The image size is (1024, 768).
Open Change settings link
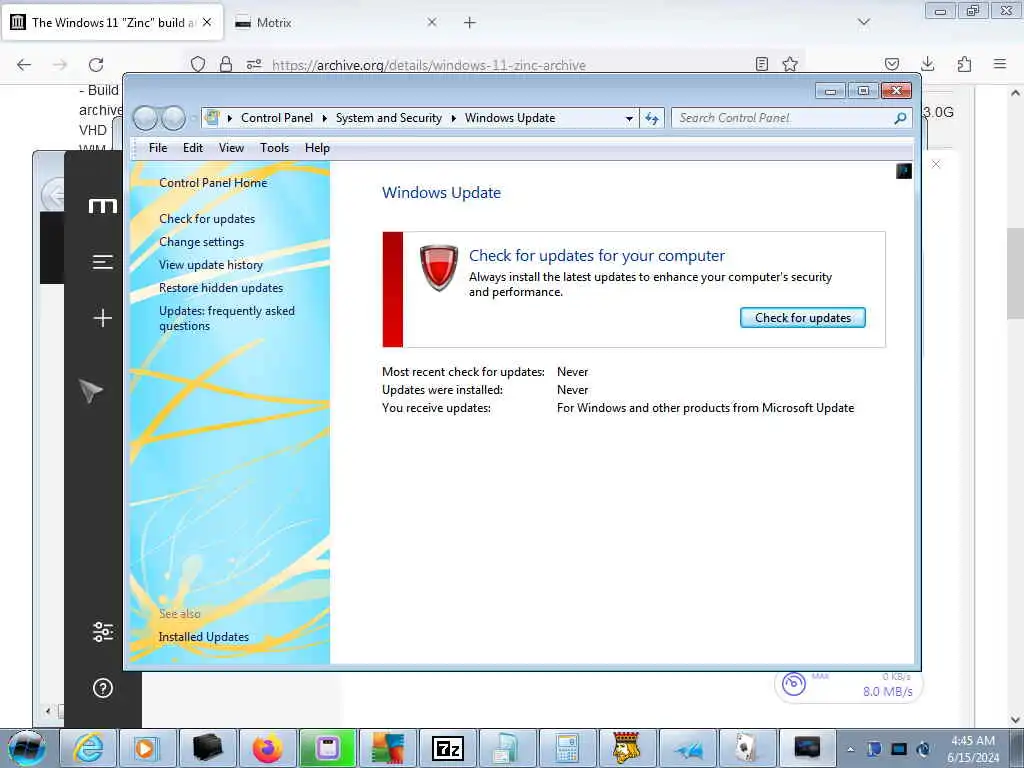pyautogui.click(x=201, y=242)
